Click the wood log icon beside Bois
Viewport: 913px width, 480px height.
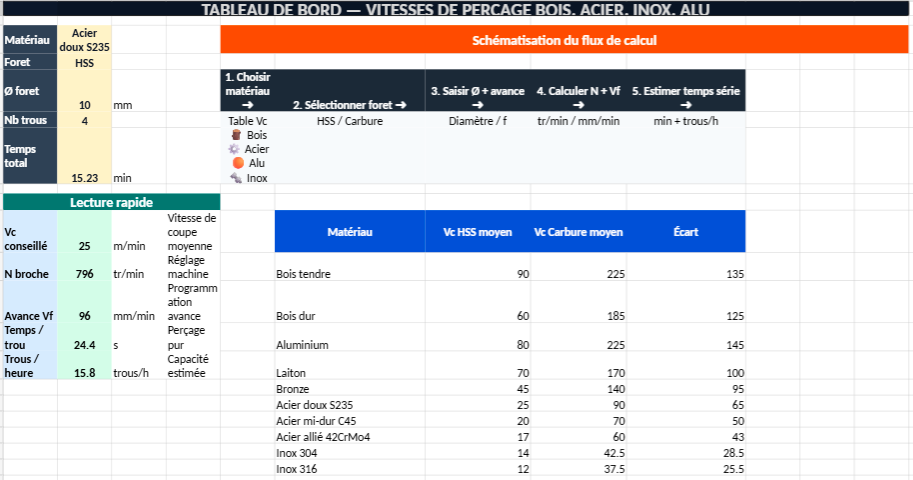point(236,135)
